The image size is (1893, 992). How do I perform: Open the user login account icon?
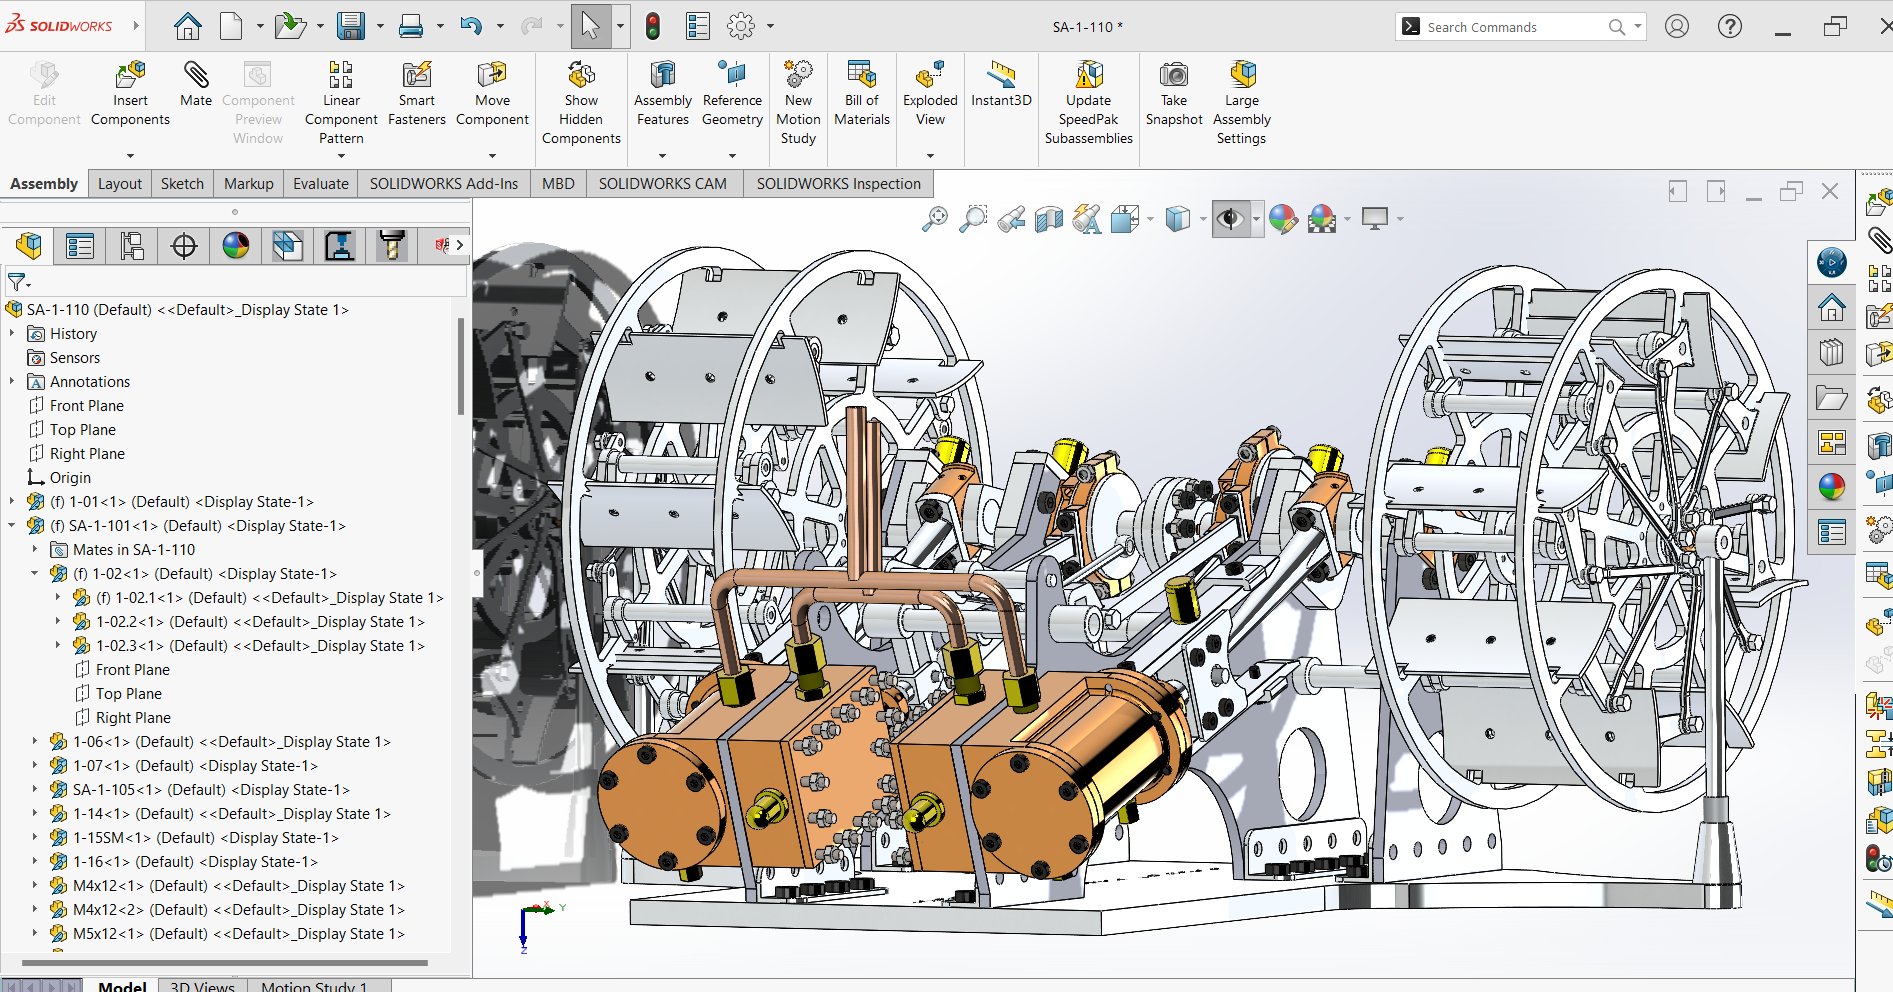tap(1677, 26)
